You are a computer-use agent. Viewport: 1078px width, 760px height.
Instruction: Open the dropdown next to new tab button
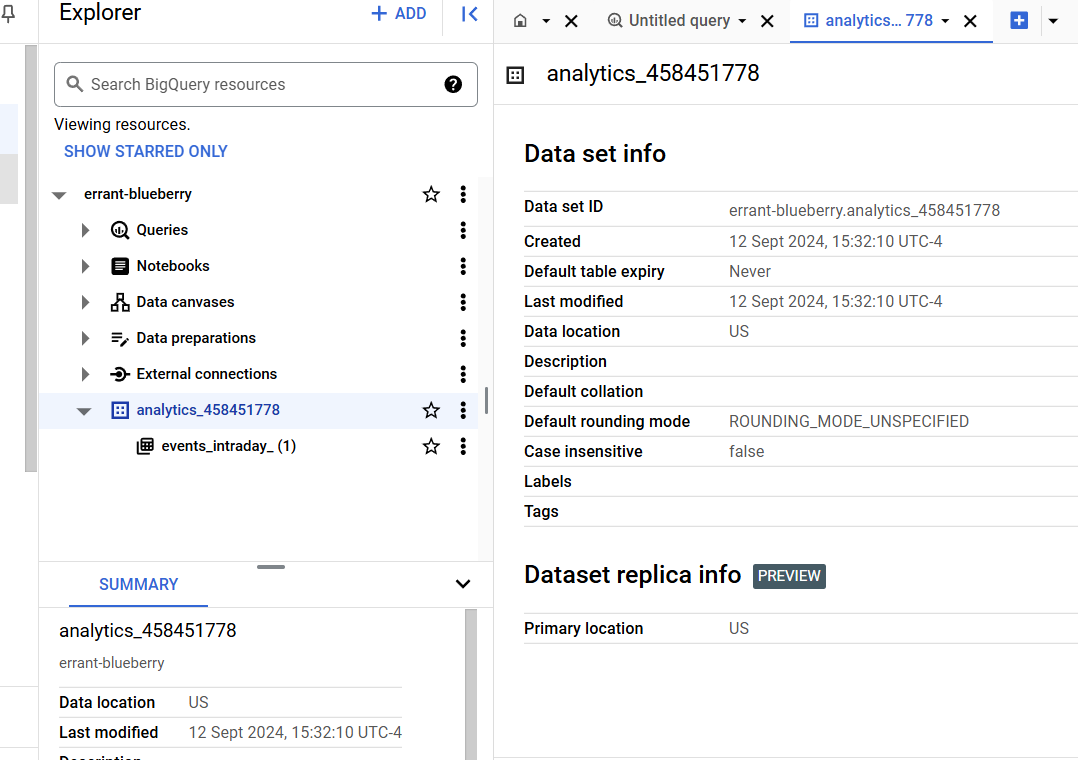[1053, 21]
